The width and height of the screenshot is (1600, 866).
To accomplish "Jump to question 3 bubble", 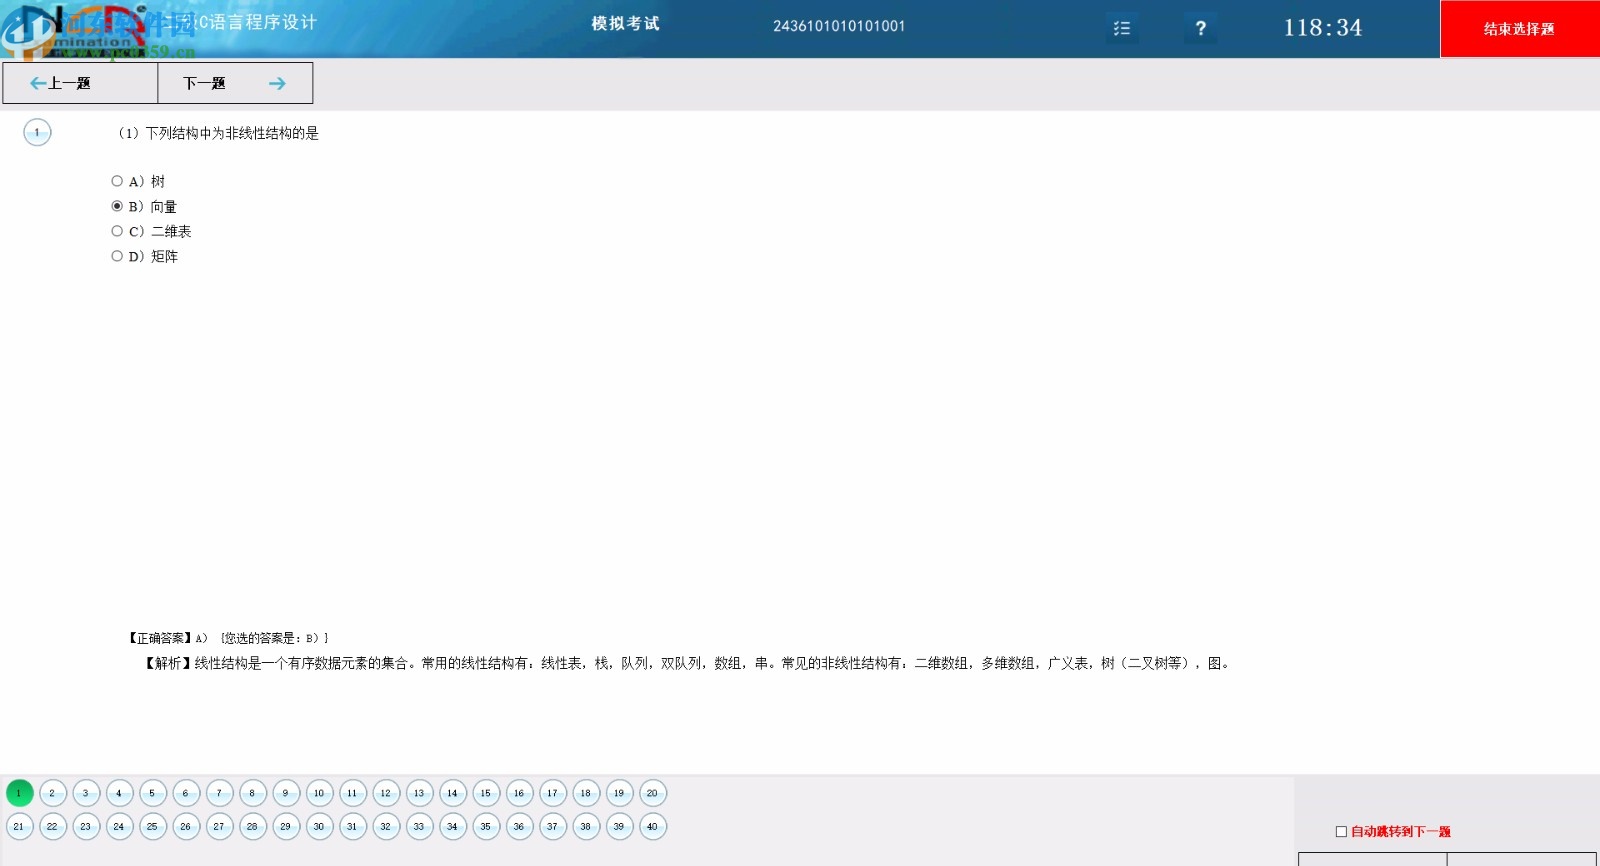I will [86, 793].
